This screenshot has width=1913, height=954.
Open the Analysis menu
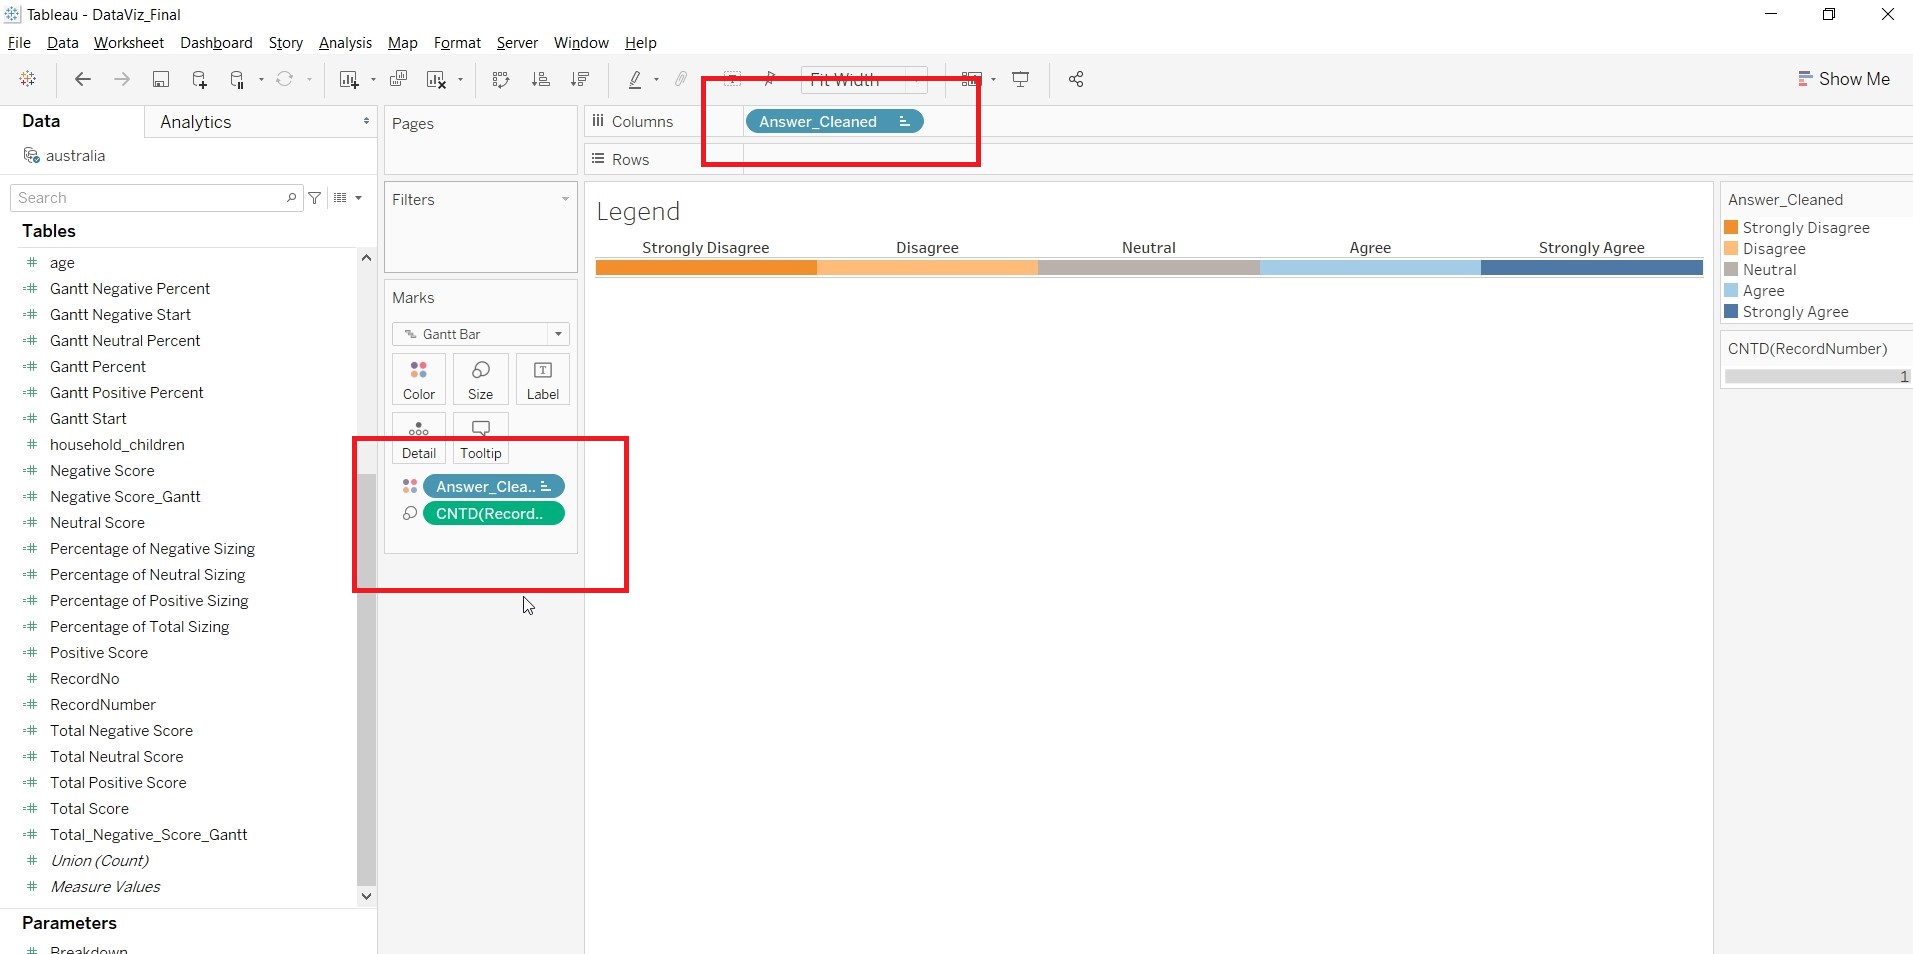click(x=345, y=43)
